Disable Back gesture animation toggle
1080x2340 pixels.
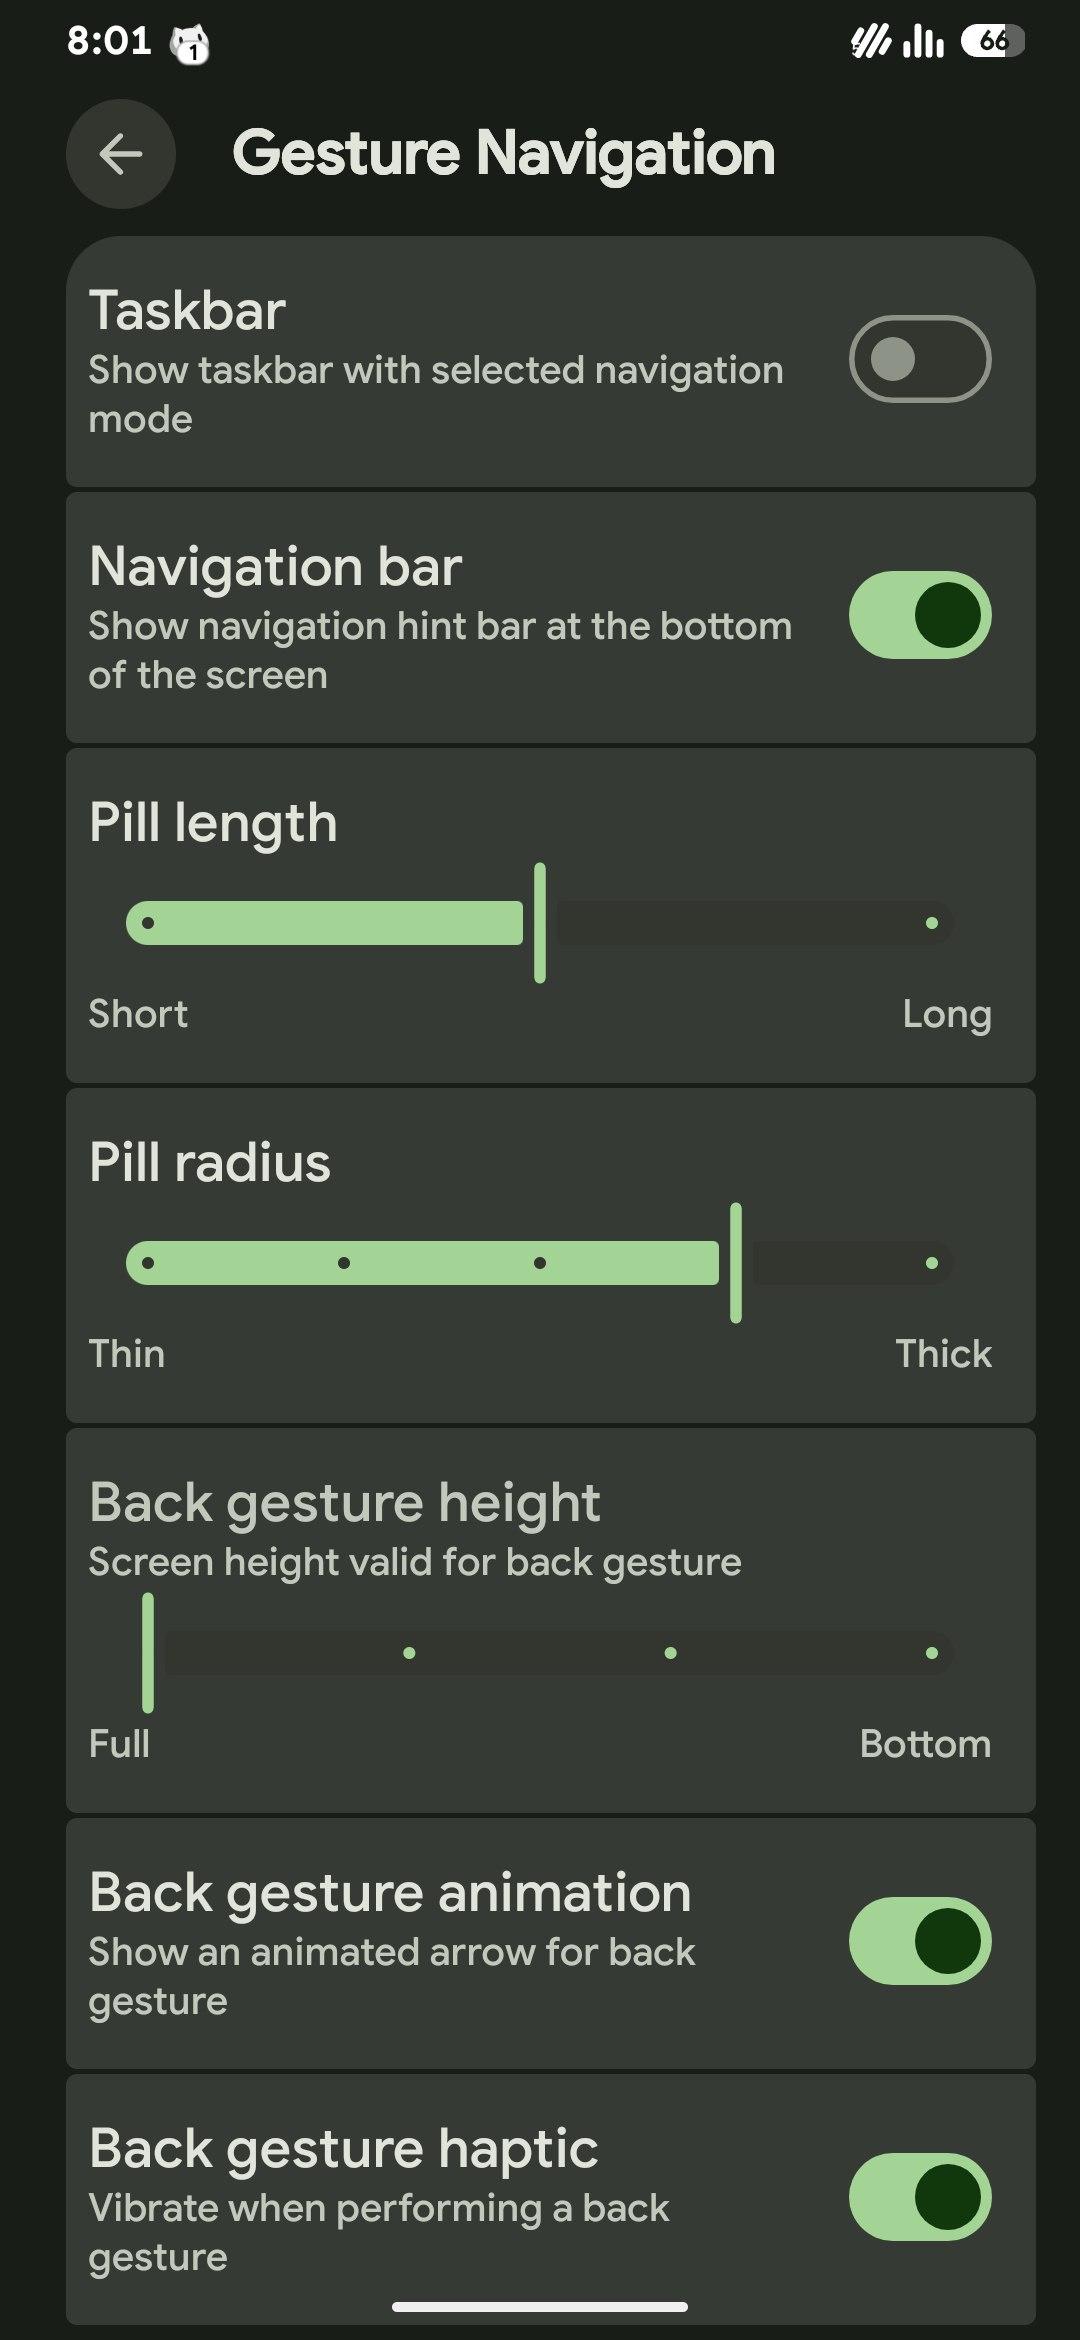coord(919,1941)
